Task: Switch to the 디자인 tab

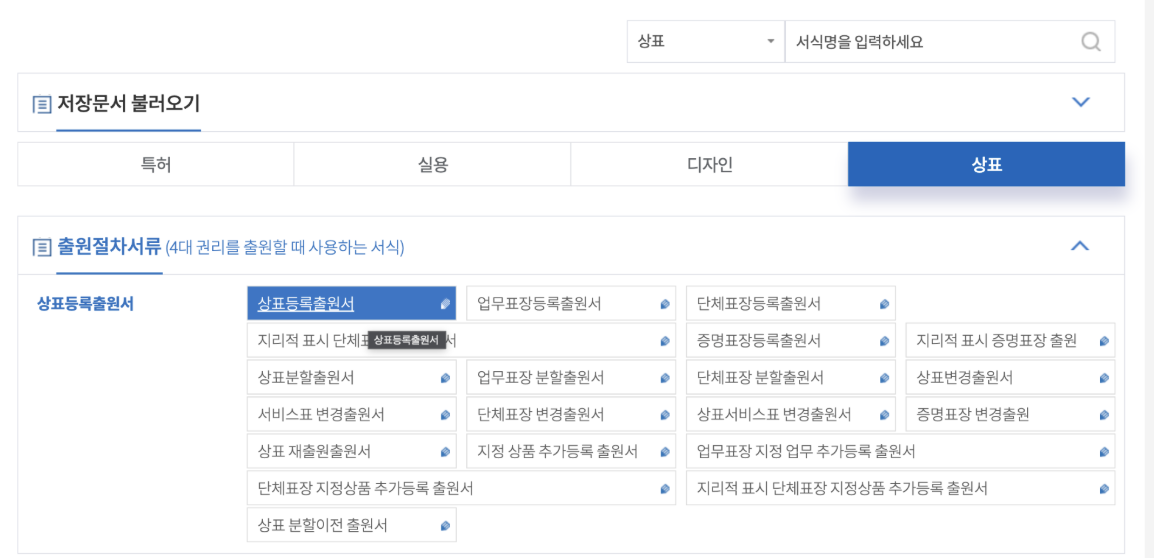Action: click(709, 164)
